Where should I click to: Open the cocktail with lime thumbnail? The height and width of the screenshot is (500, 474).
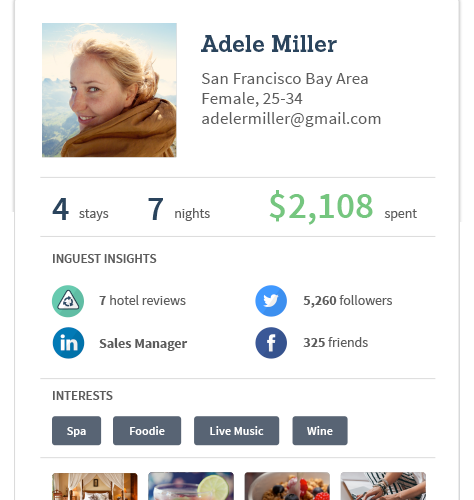tap(191, 486)
